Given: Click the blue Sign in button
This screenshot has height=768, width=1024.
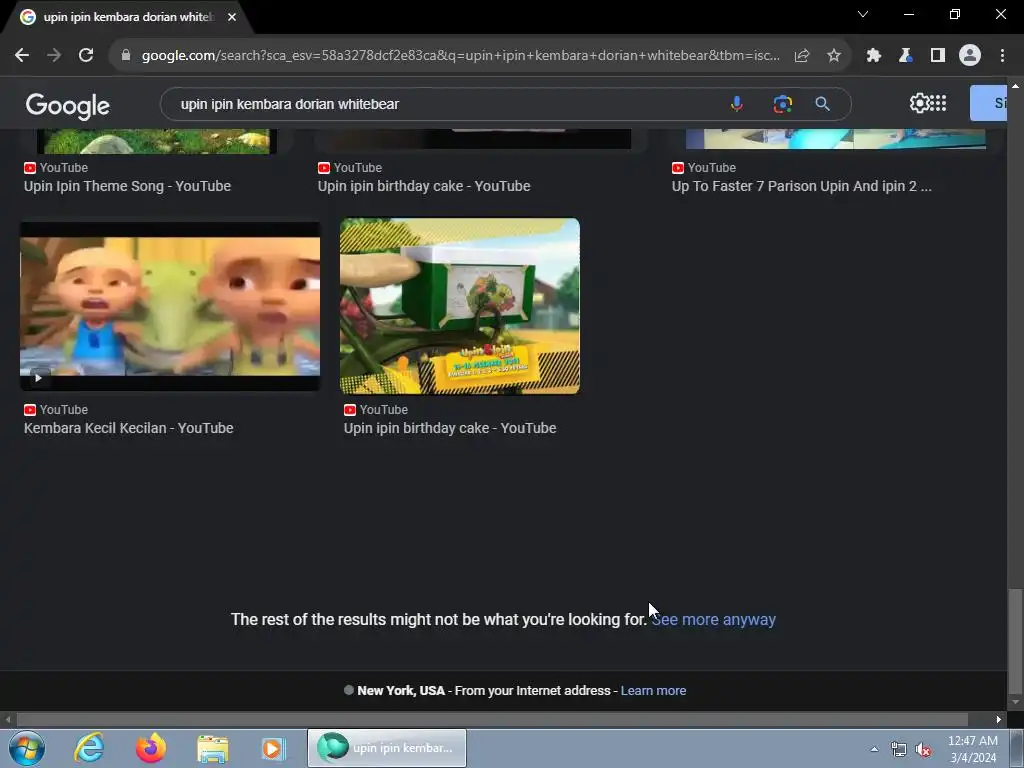Looking at the screenshot, I should (x=988, y=103).
